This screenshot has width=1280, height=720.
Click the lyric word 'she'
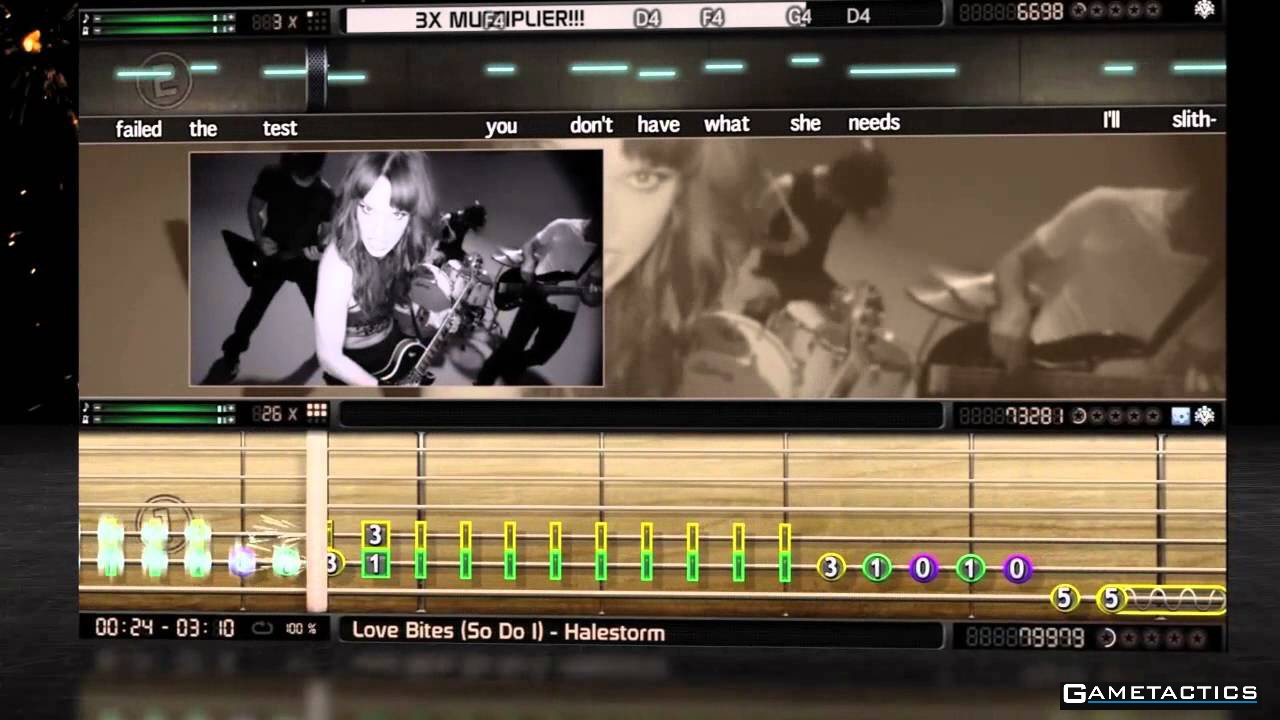click(x=805, y=123)
